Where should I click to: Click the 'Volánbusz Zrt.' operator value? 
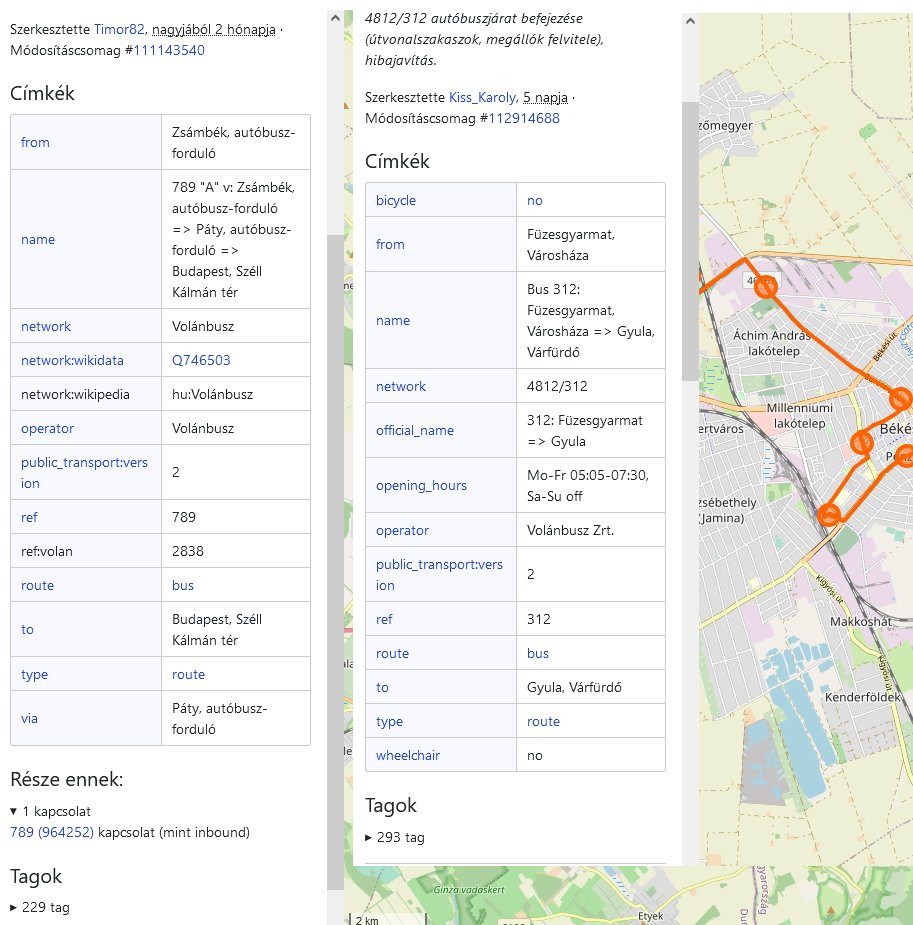click(570, 530)
